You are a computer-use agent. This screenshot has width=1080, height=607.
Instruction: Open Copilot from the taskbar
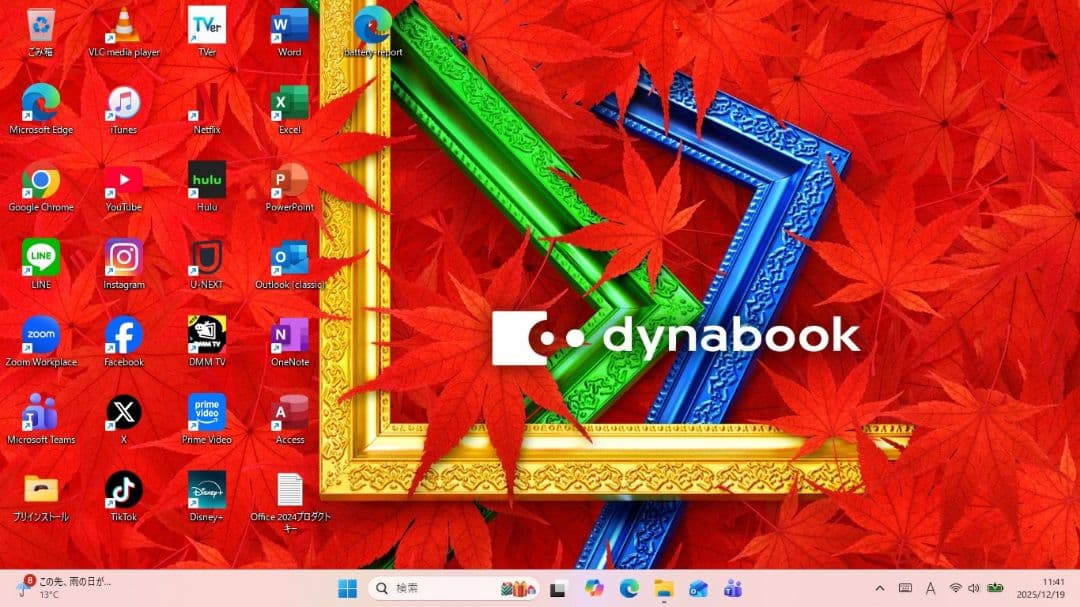pyautogui.click(x=594, y=588)
